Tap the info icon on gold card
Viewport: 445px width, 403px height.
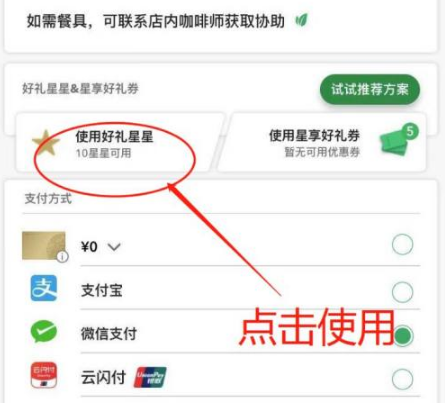pyautogui.click(x=62, y=256)
